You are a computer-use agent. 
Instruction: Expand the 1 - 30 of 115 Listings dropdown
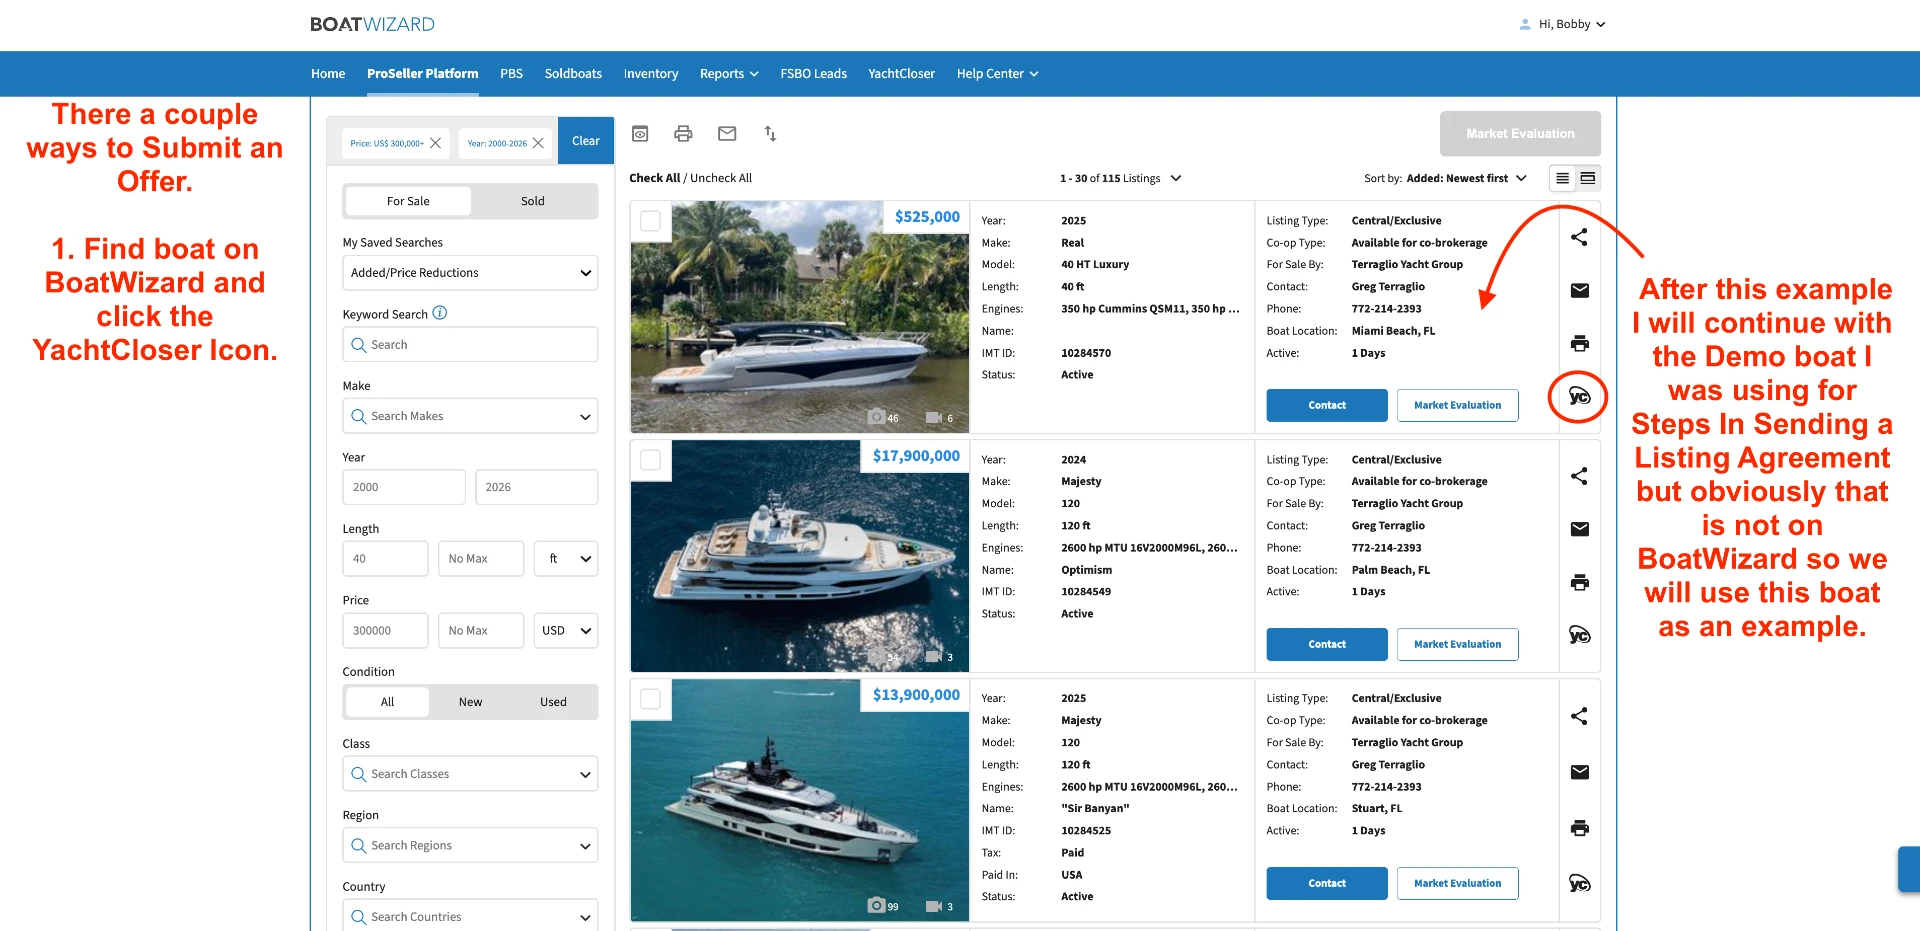coord(1120,178)
